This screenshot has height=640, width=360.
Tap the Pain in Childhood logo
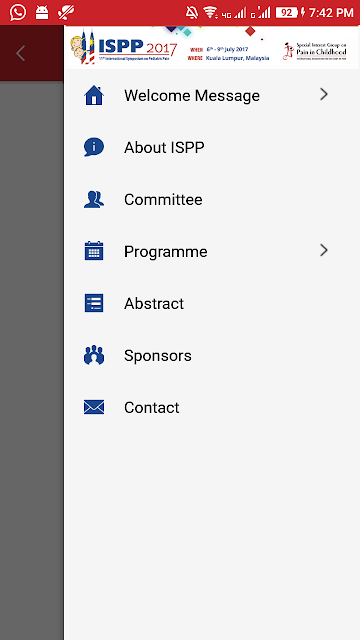[315, 51]
